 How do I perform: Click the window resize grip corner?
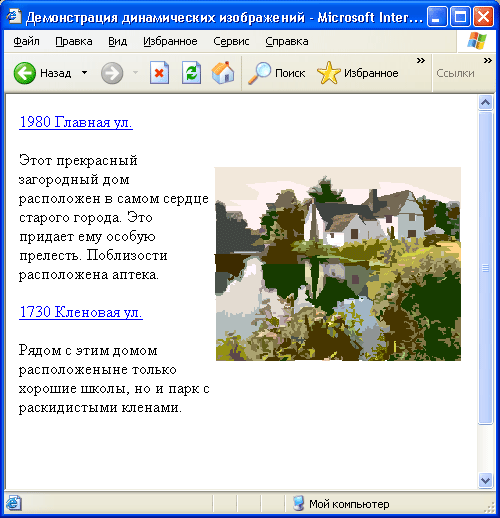489,507
